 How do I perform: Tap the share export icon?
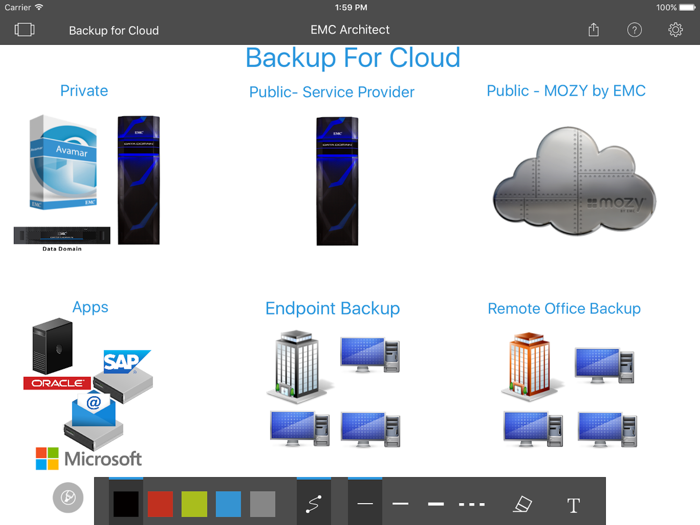point(593,29)
